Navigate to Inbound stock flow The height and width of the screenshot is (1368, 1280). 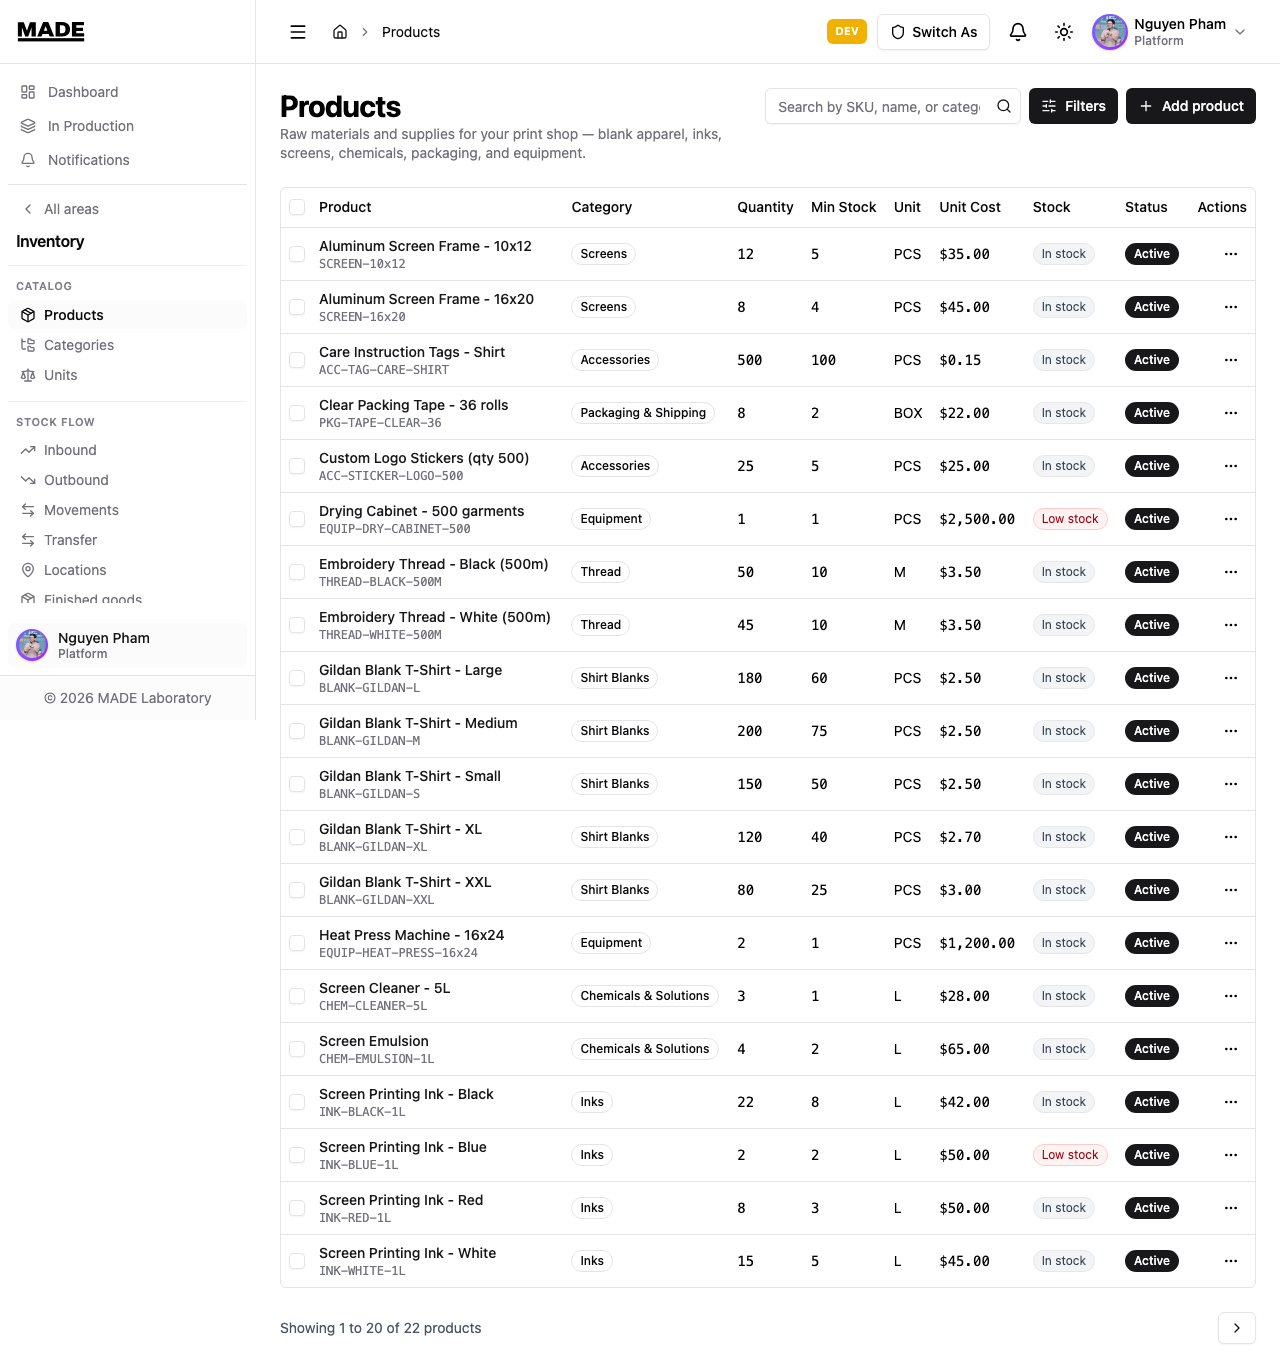70,450
